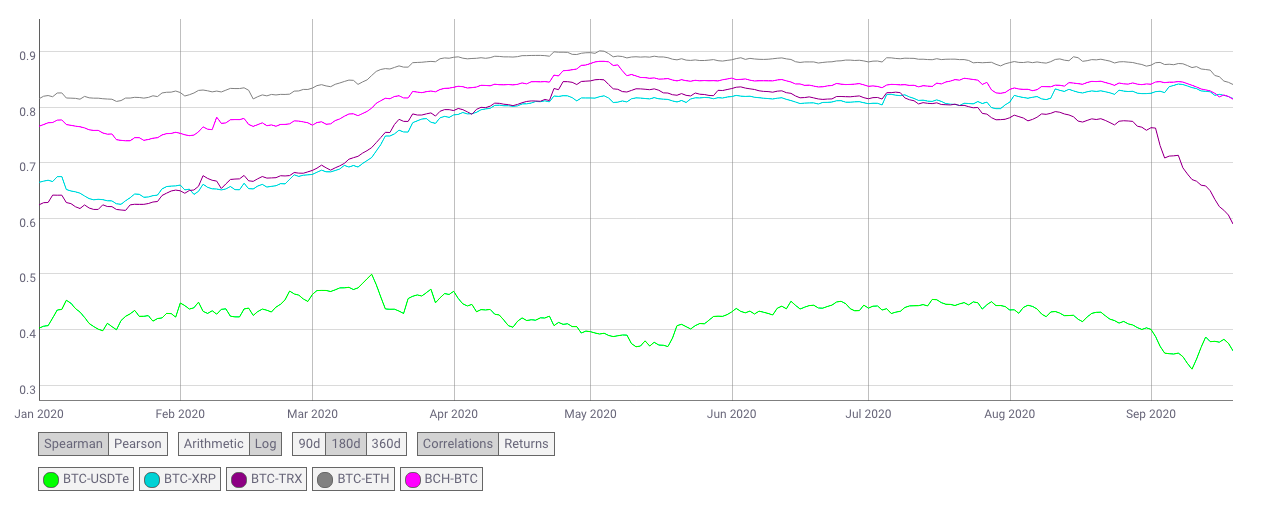Click the 0.5 y-axis label

tap(28, 278)
